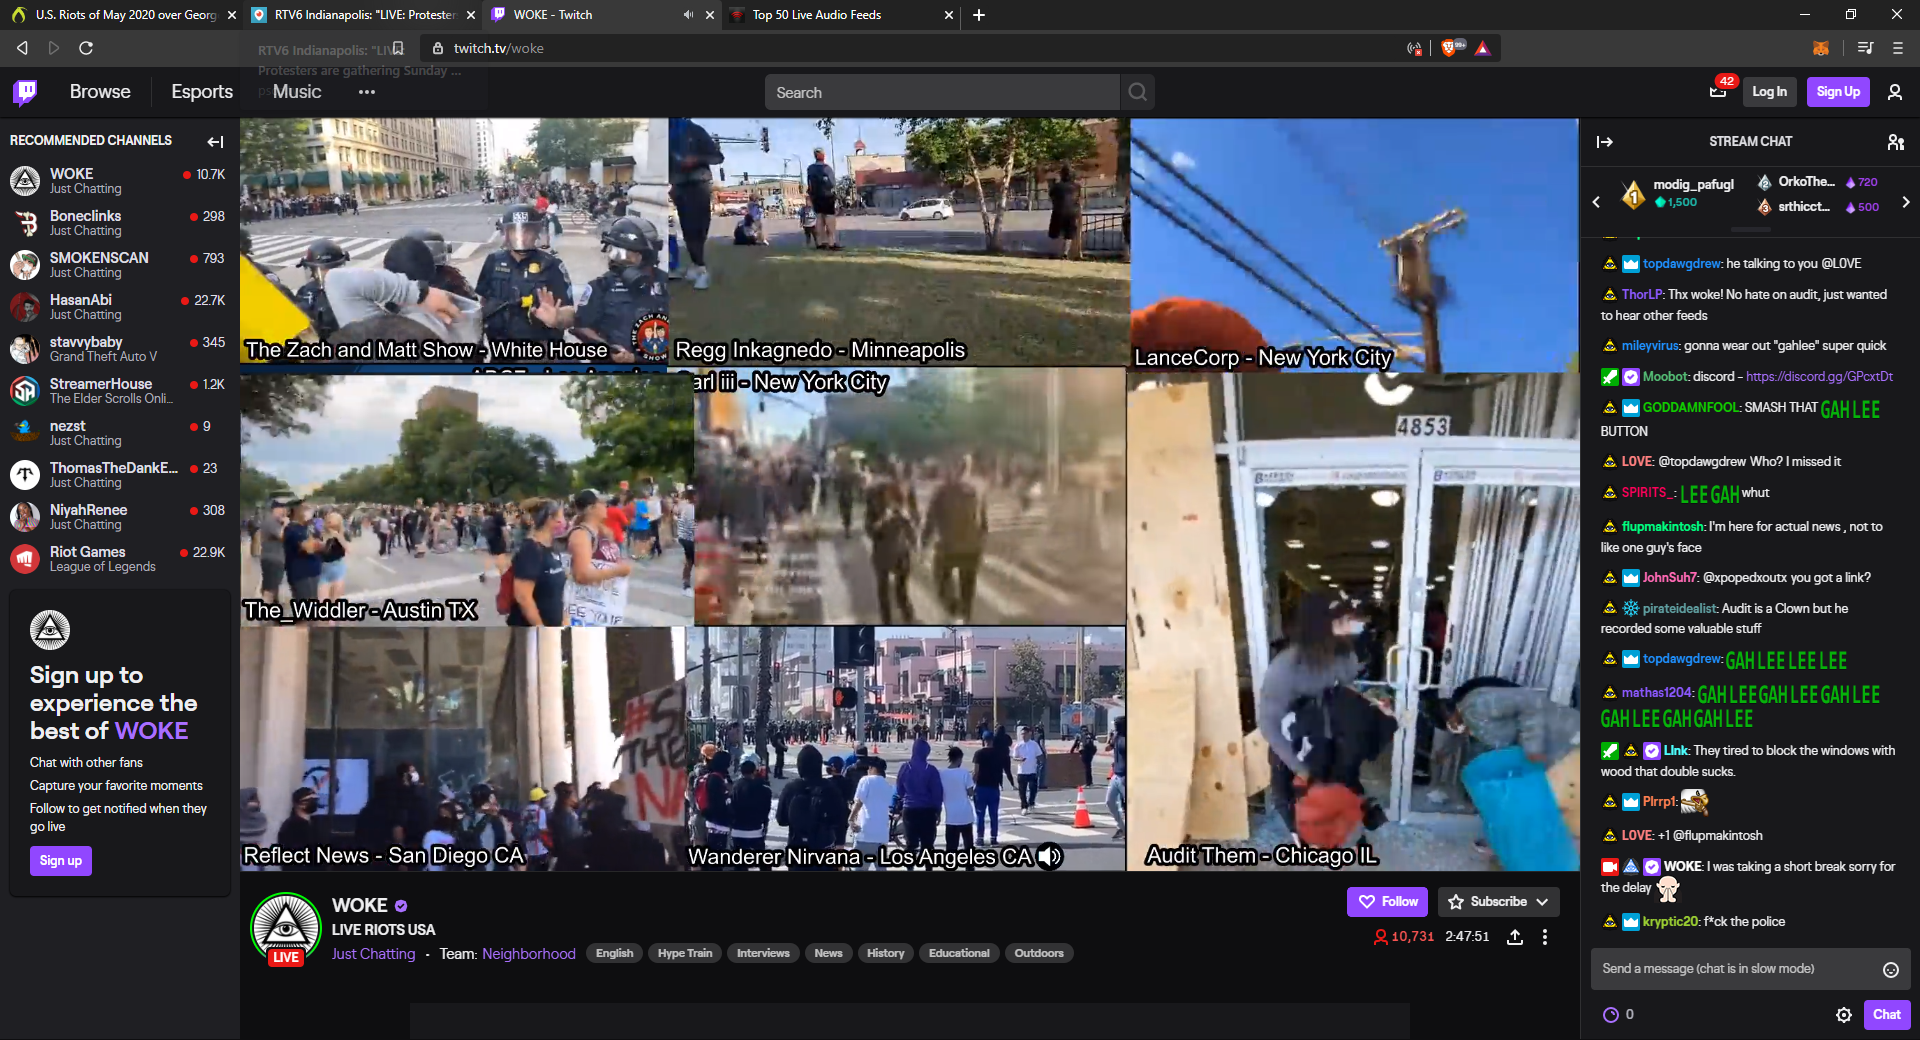The image size is (1920, 1040).
Task: Select the News tag
Action: [828, 953]
